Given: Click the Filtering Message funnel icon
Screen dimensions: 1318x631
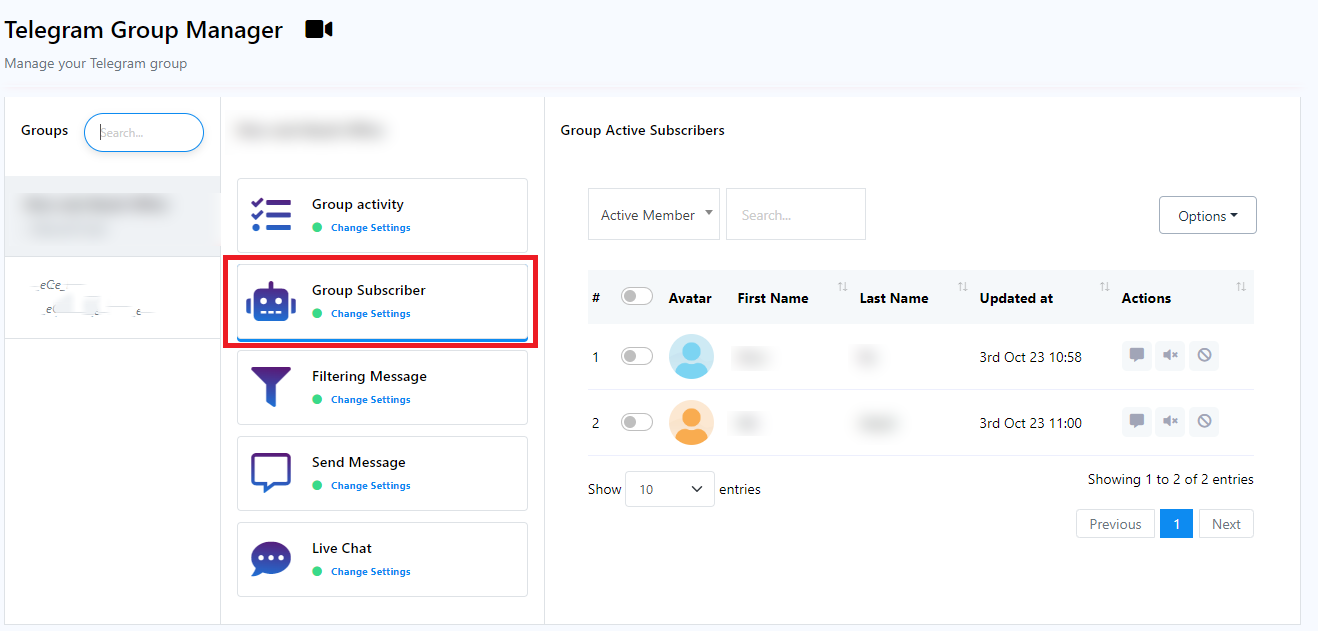Looking at the screenshot, I should point(271,386).
